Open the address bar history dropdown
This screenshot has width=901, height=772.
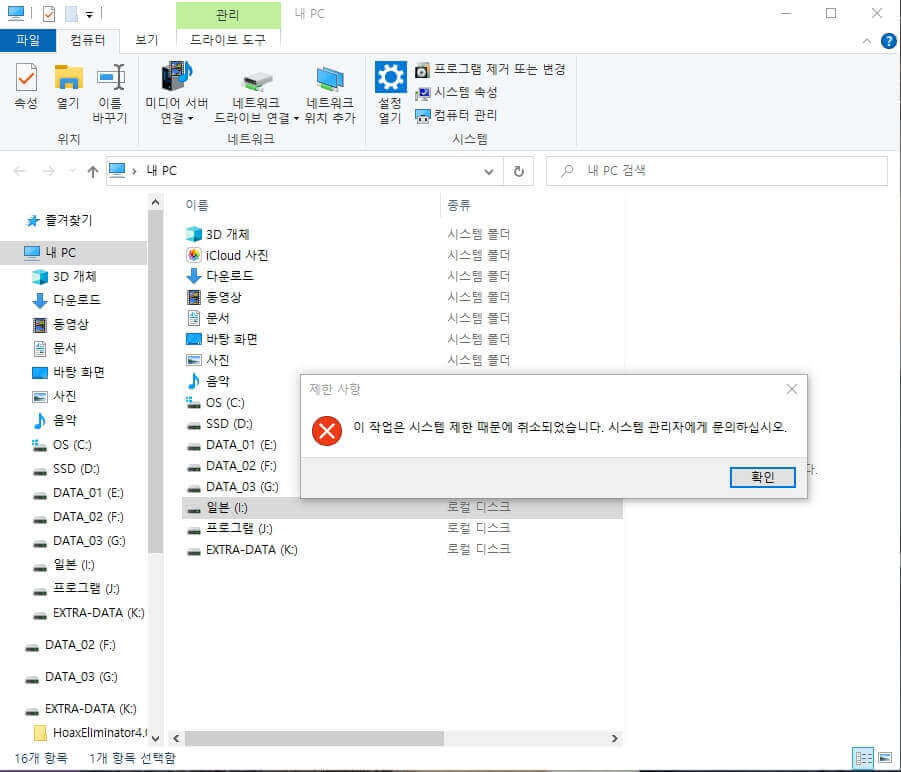point(488,171)
